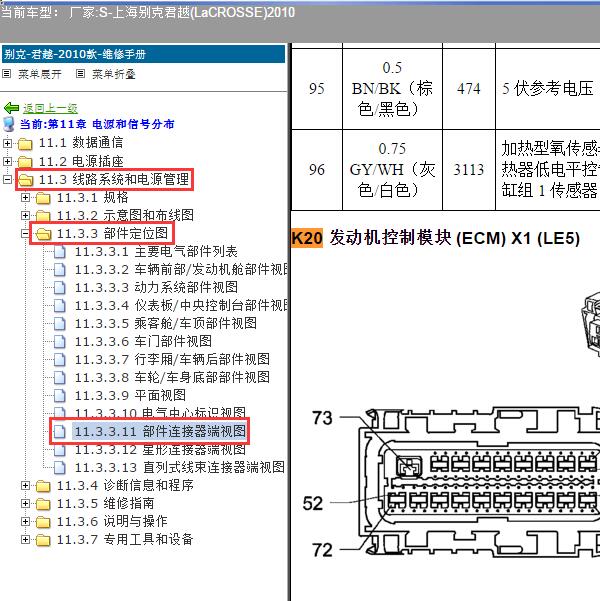Click the 11.3.6 说明与操作 folder icon
Viewport: 600px width, 601px height.
tap(43, 522)
